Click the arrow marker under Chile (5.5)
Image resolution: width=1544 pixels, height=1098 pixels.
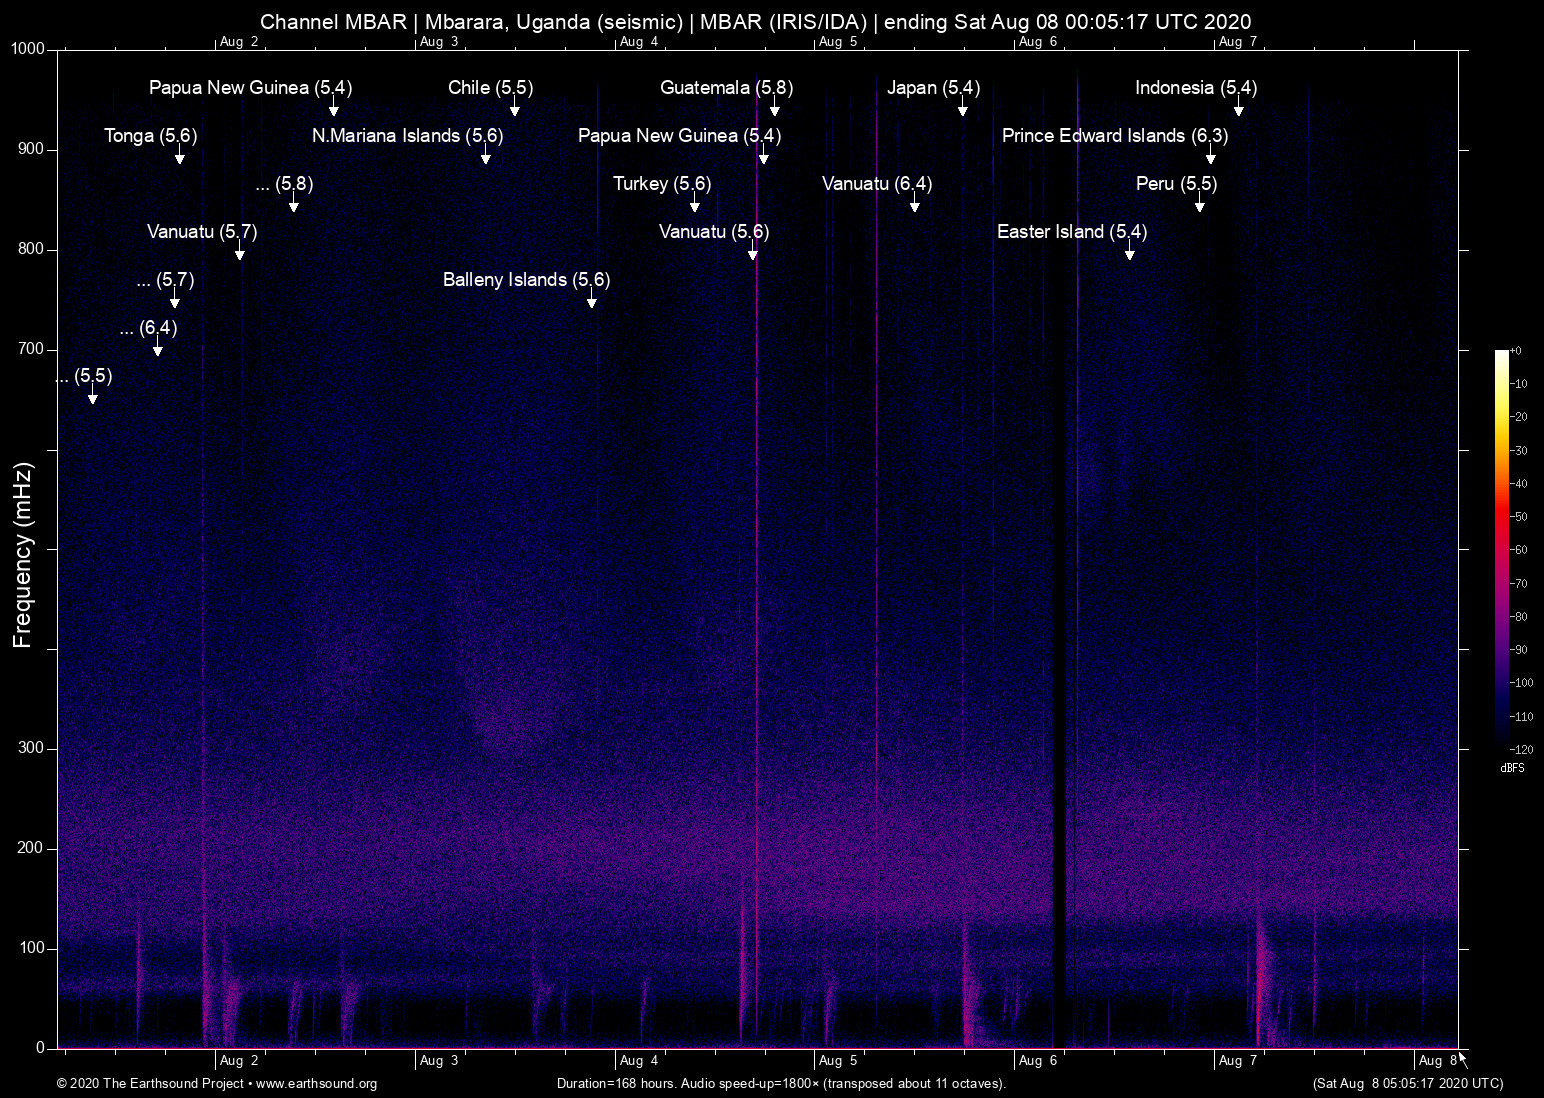tap(515, 109)
